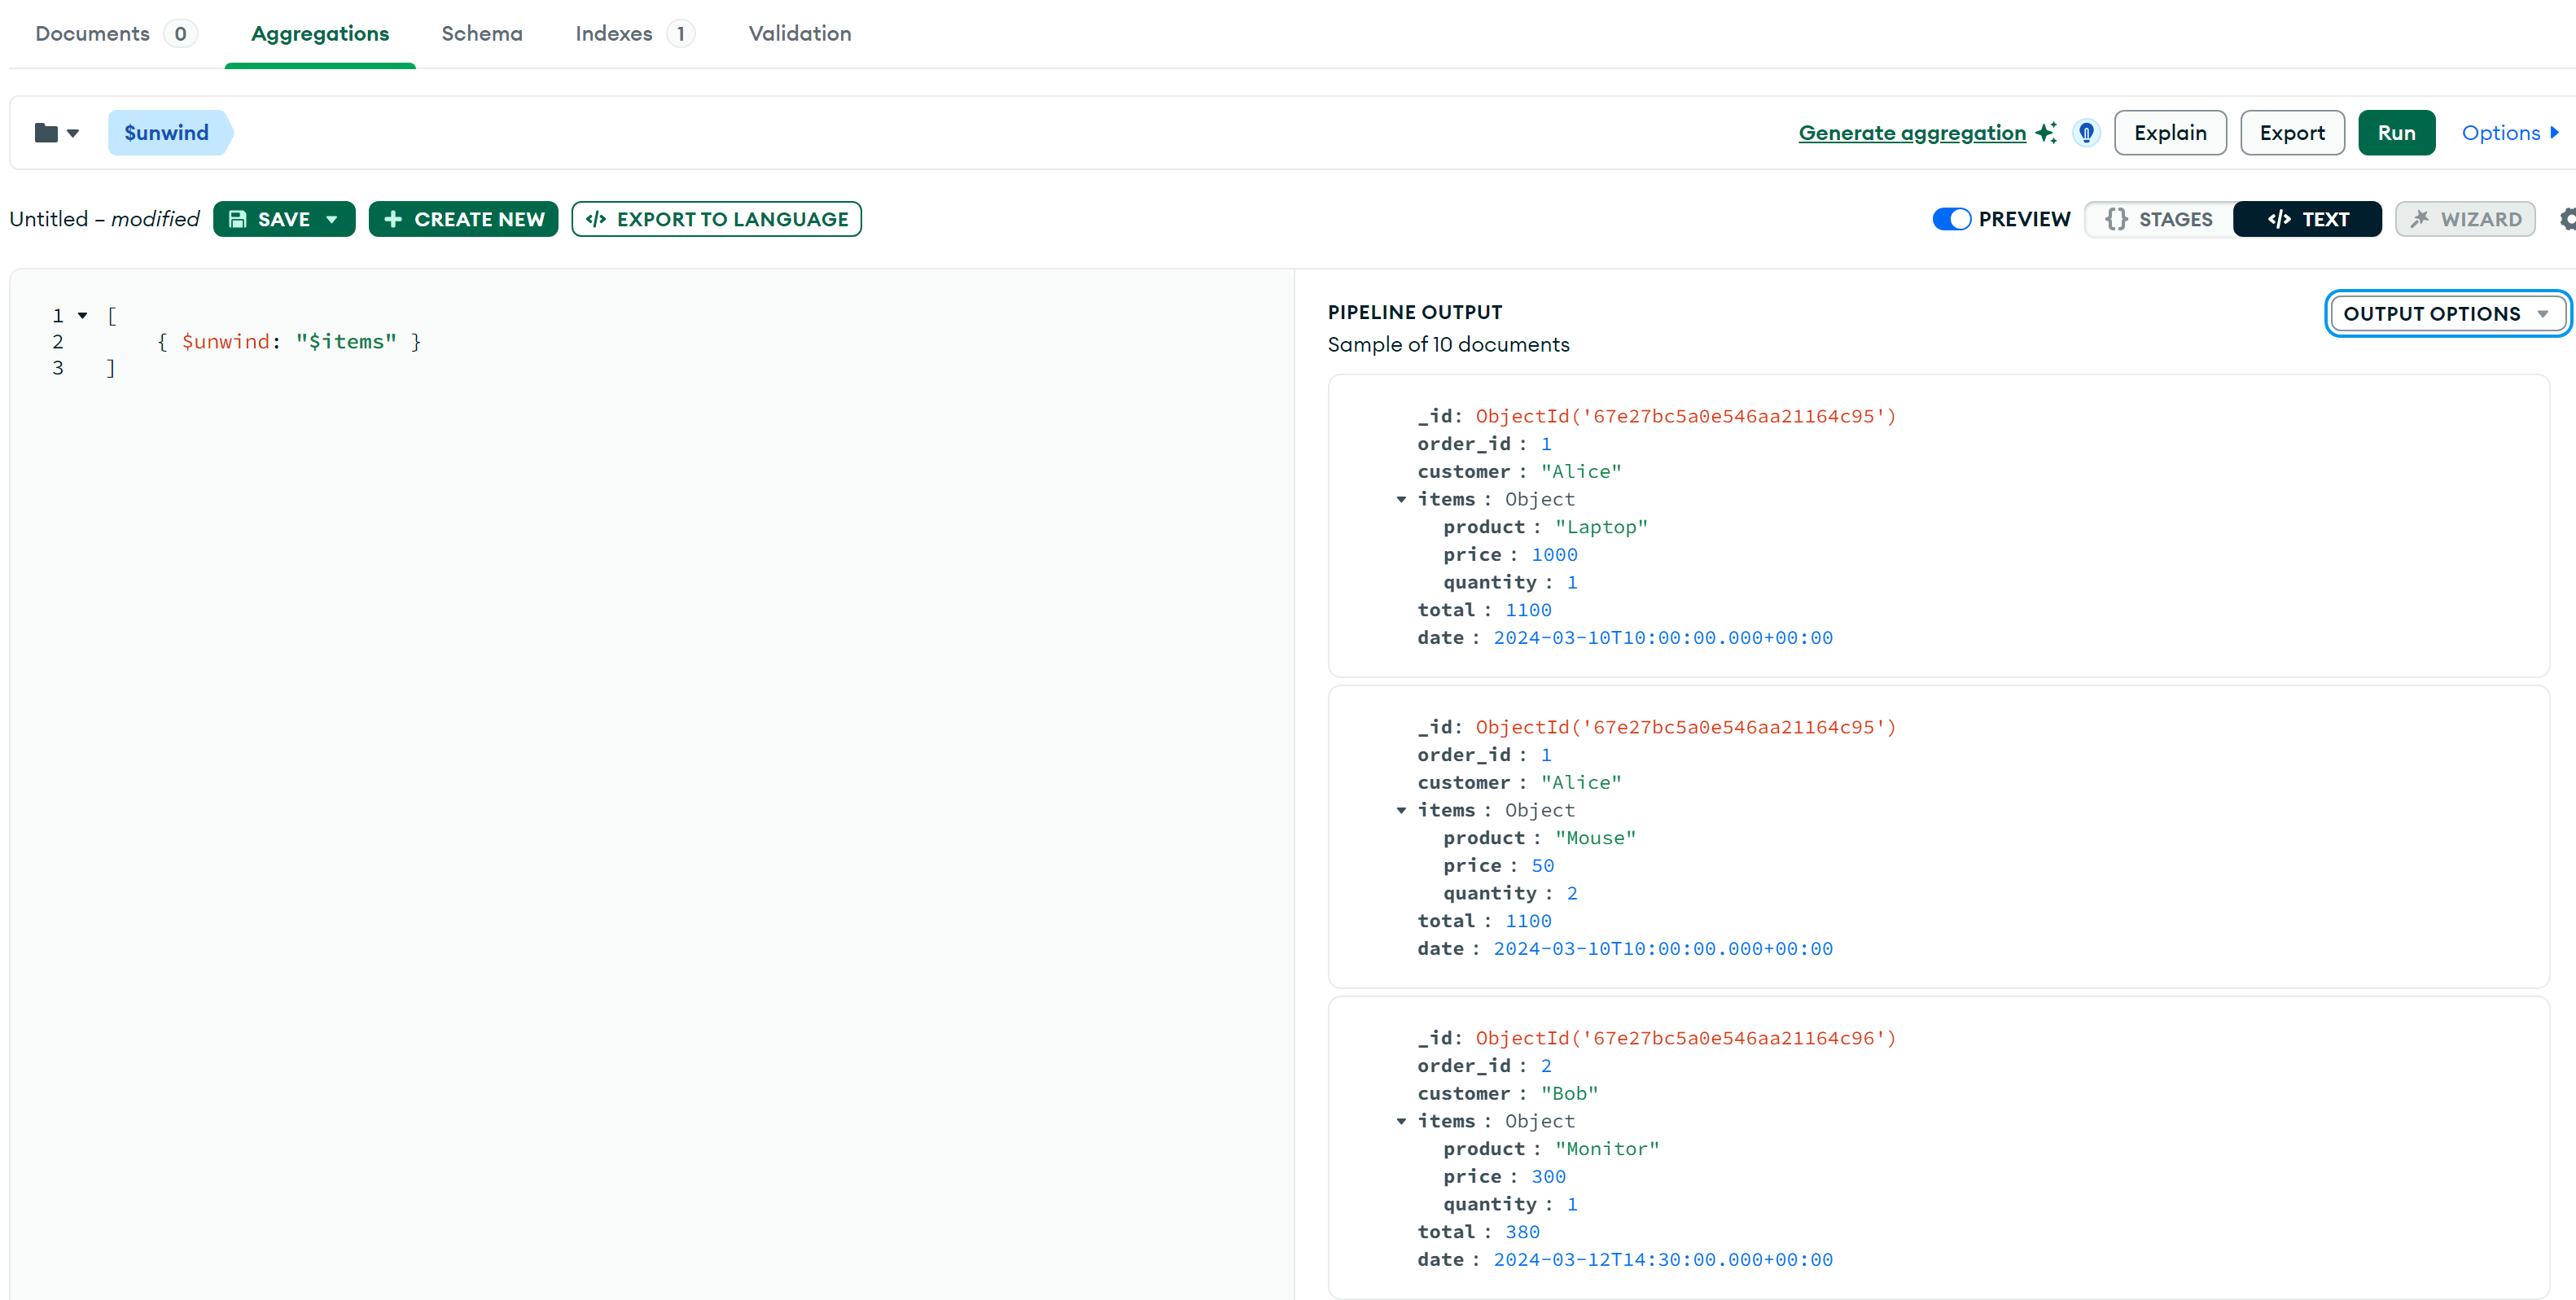Expand the Options panel arrow
This screenshot has width=2576, height=1300.
2554,133
